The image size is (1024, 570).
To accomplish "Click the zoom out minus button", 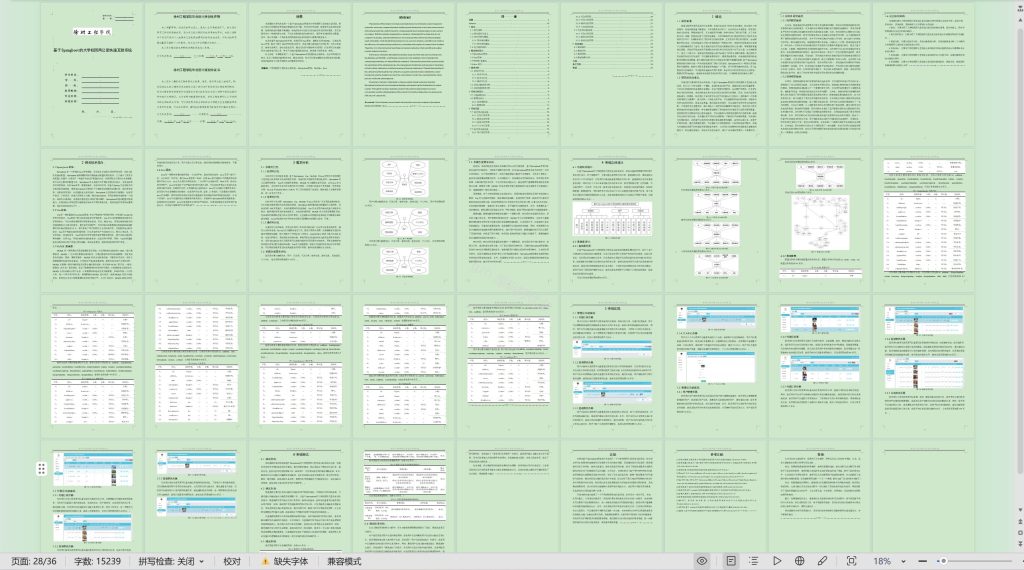I will (922, 561).
